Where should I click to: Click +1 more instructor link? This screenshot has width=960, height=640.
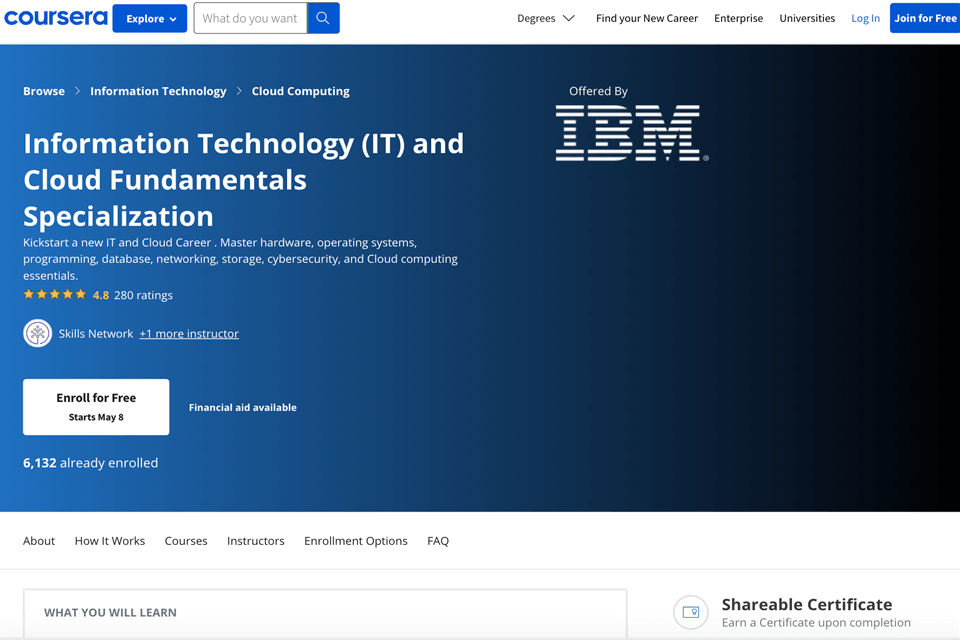(x=189, y=334)
